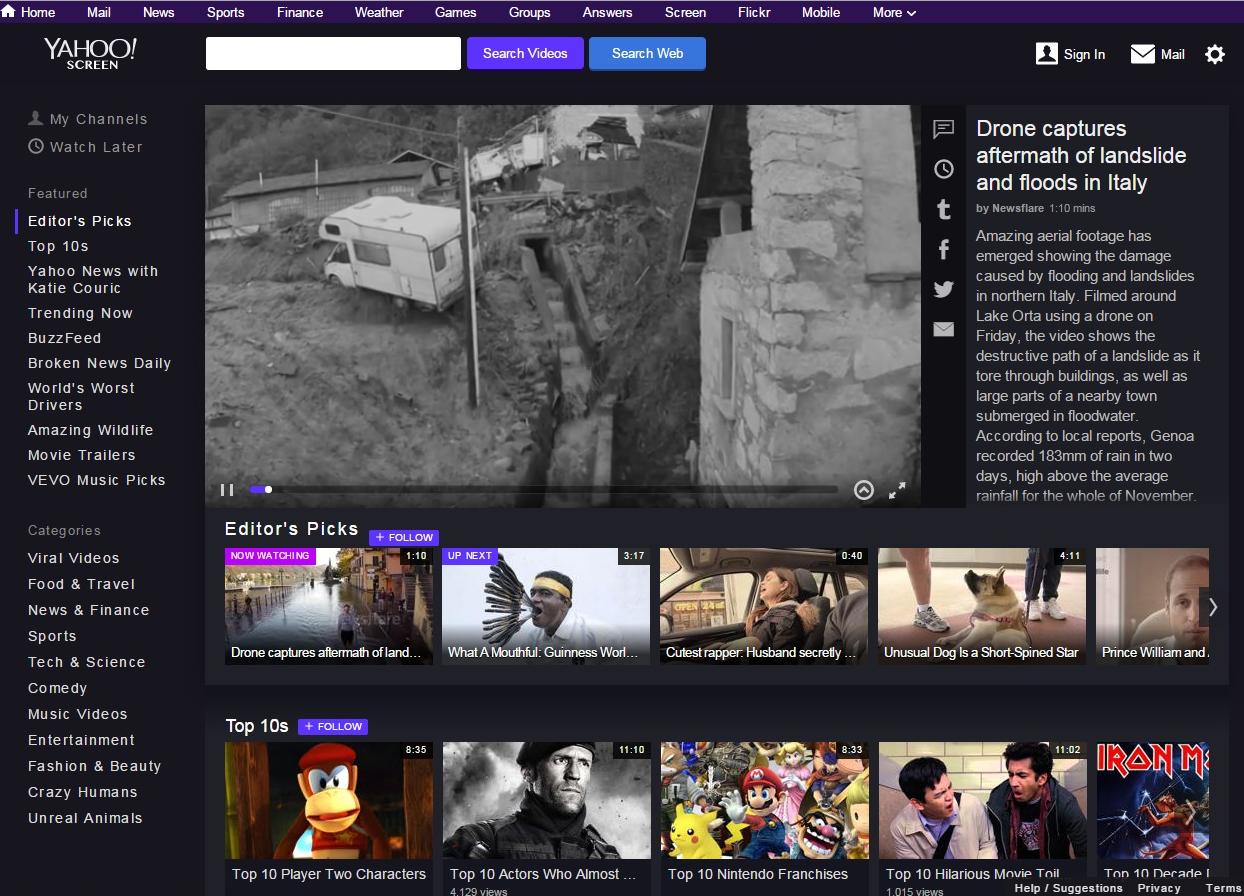The width and height of the screenshot is (1244, 896).
Task: Show next Editor's Picks videos arrow
Action: (1213, 607)
